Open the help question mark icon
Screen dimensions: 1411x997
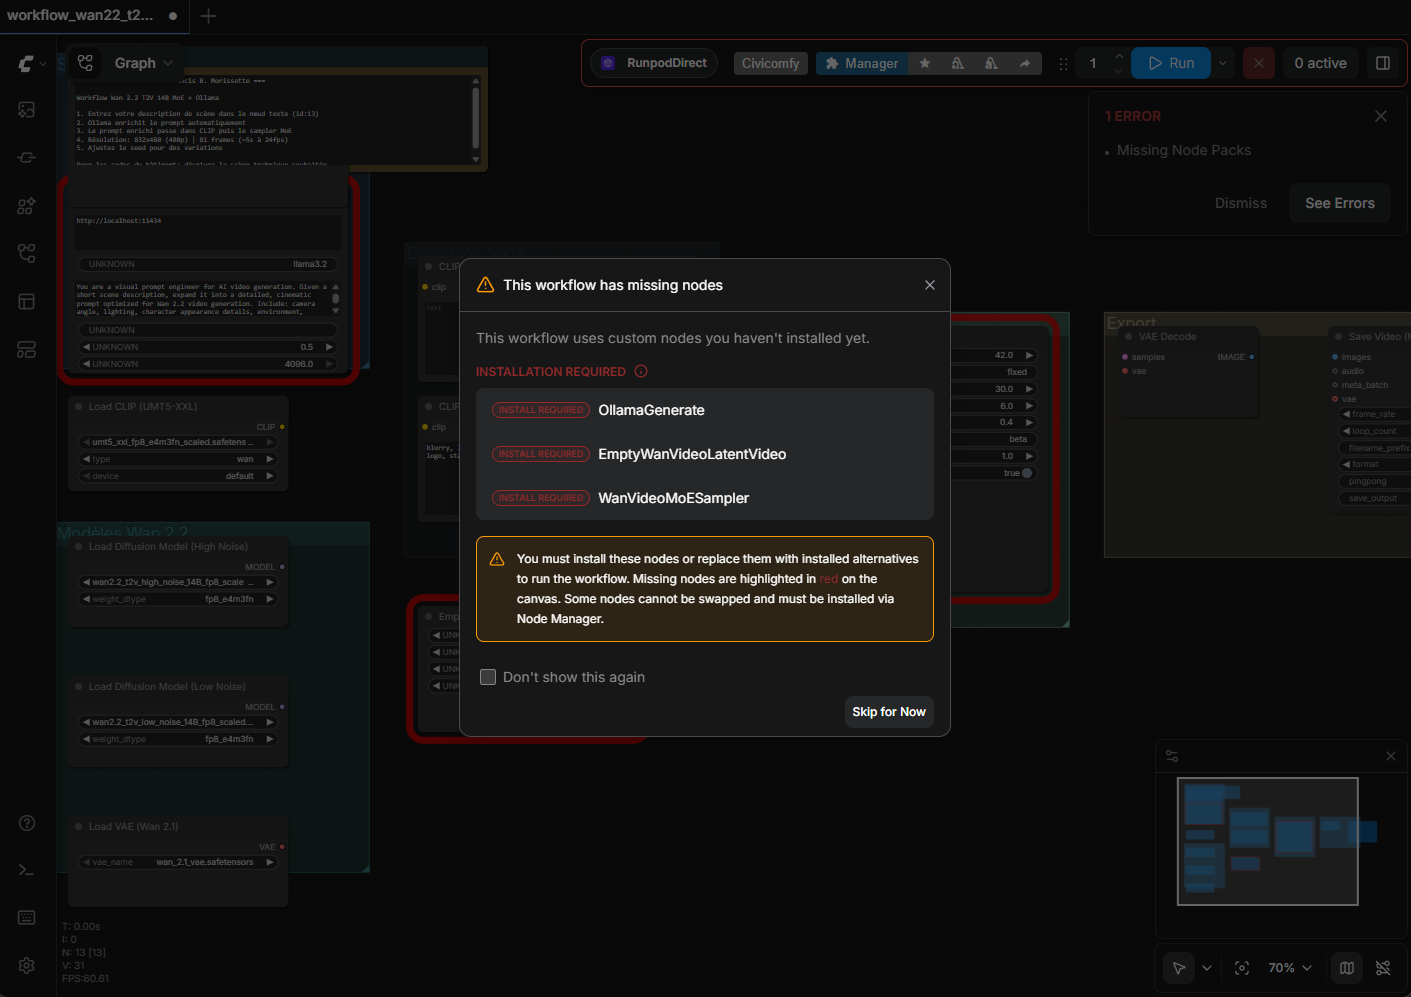pyautogui.click(x=27, y=823)
